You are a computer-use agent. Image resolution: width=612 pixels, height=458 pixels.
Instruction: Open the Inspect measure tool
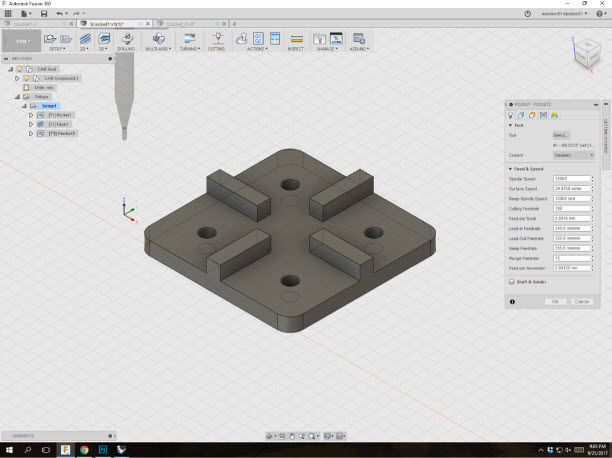(295, 40)
